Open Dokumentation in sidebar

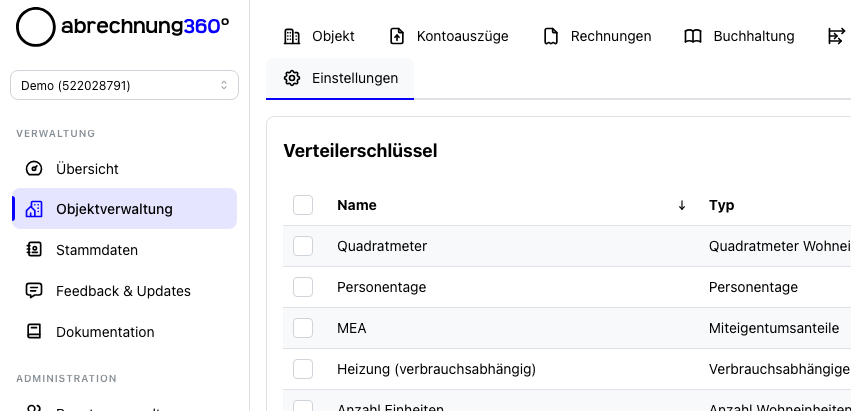click(124, 331)
